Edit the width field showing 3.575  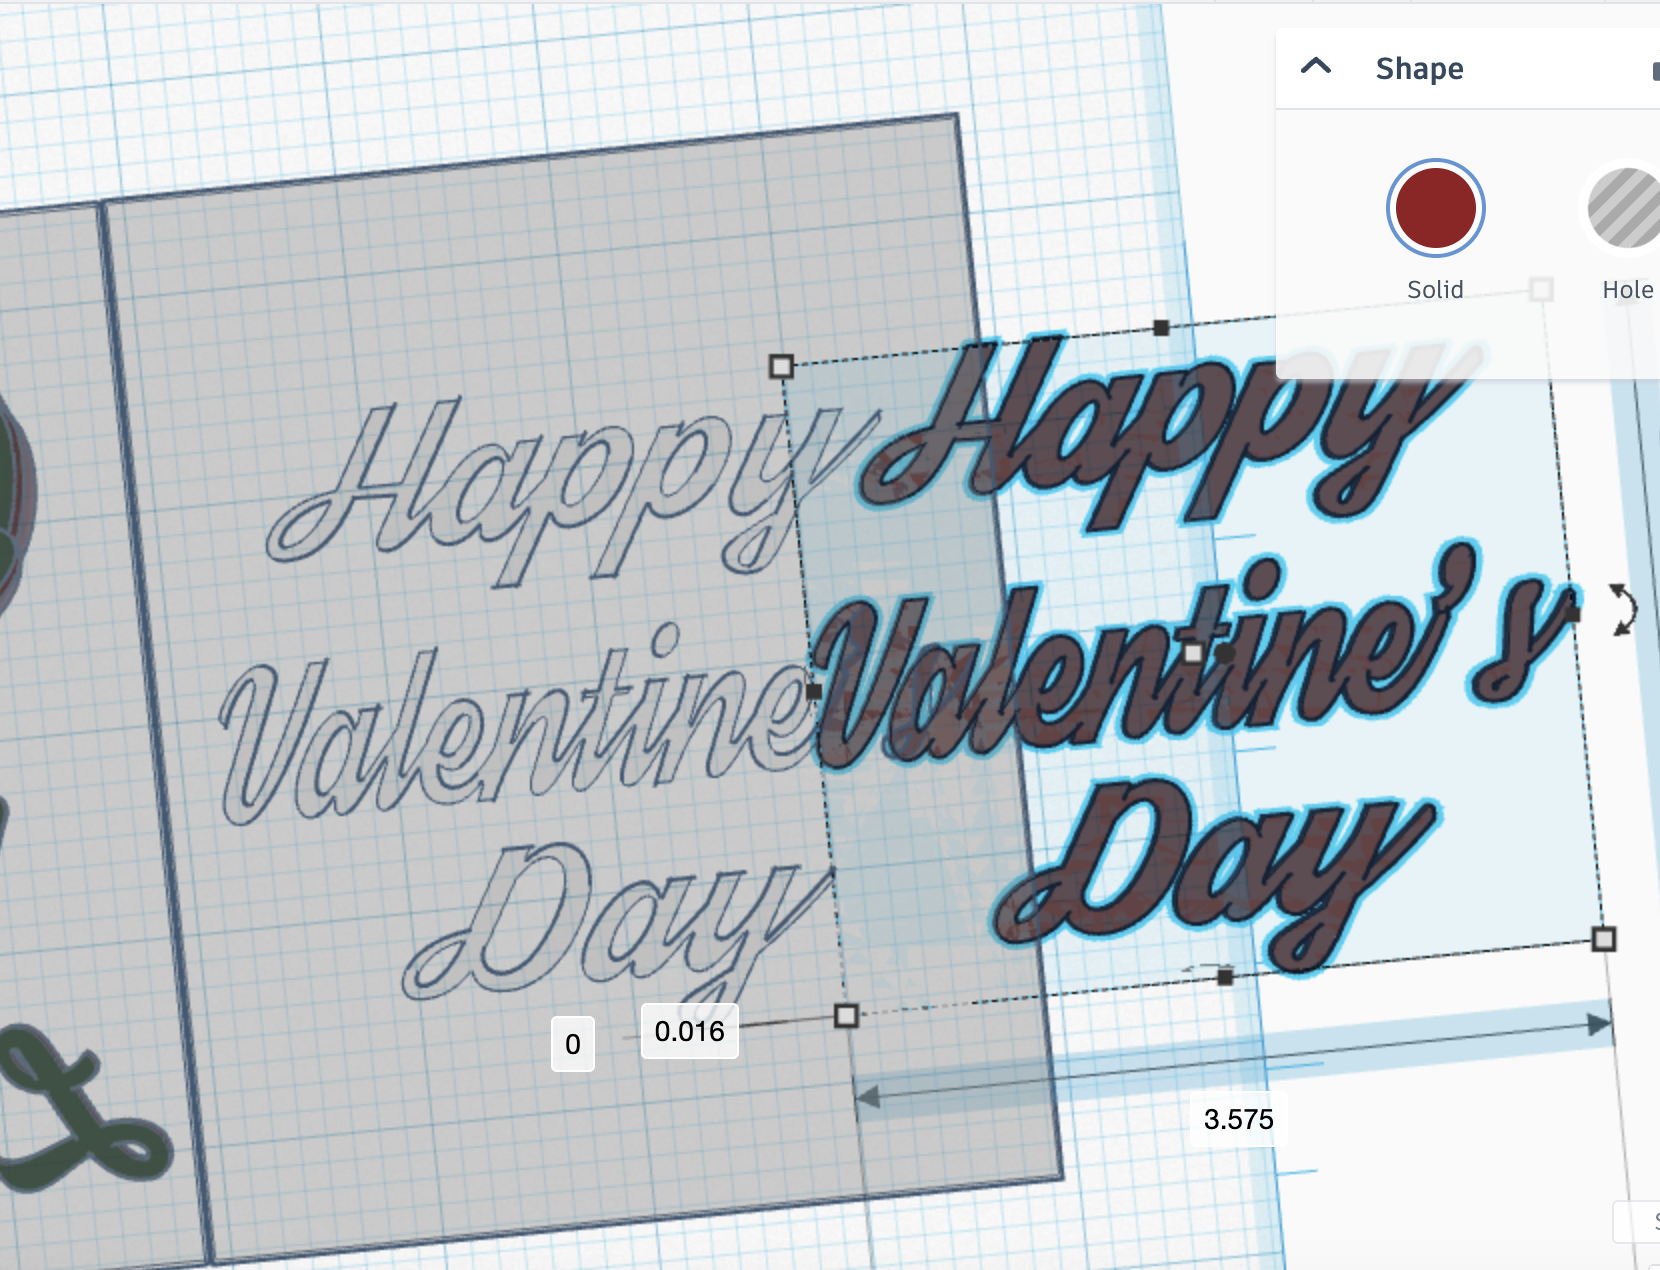coord(1237,1120)
